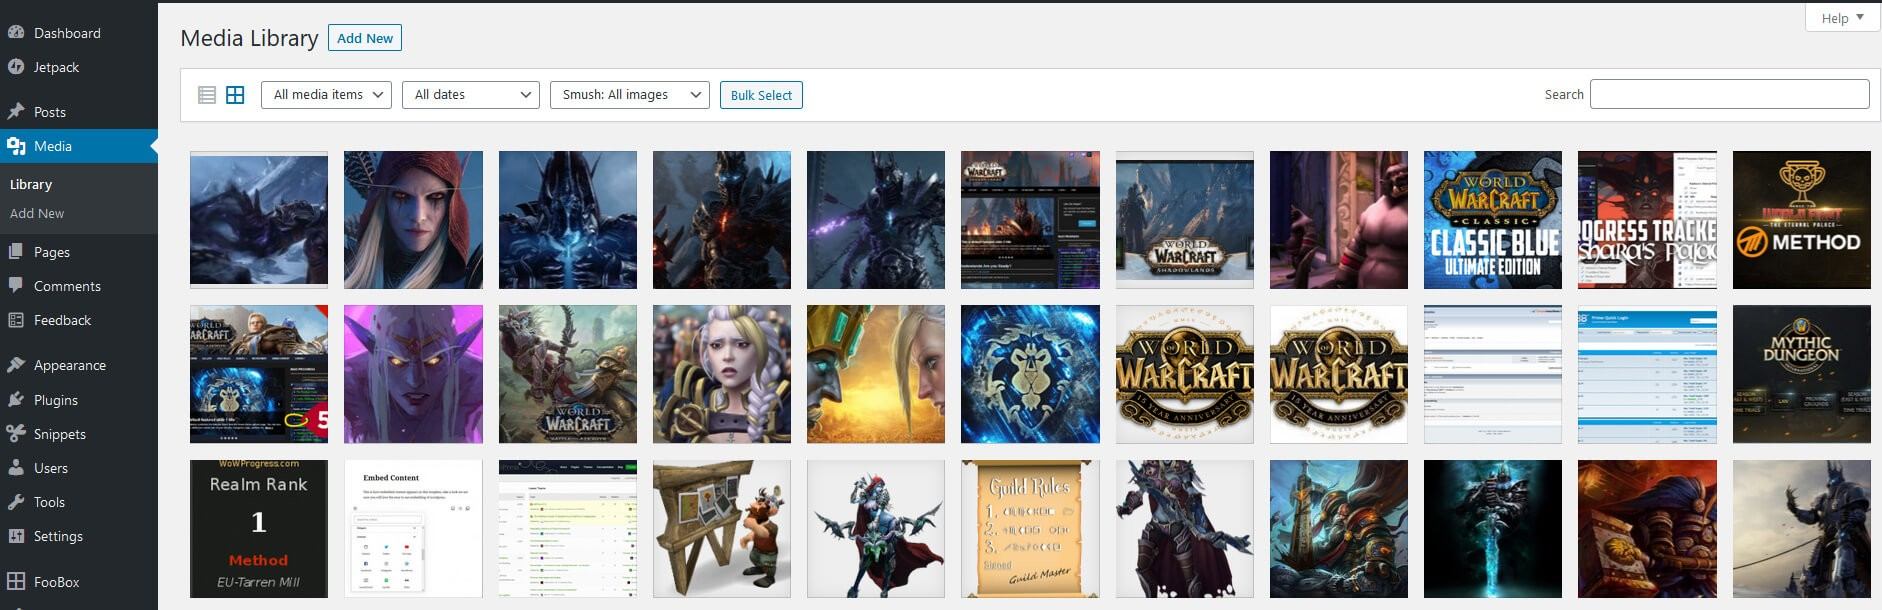The image size is (1882, 610).
Task: Open the gnome at notice board thumbnail
Action: click(722, 529)
